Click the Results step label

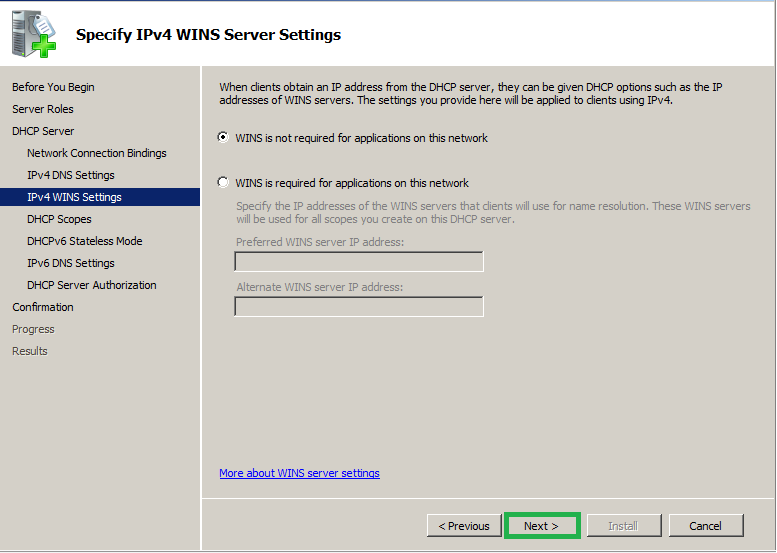pyautogui.click(x=30, y=351)
